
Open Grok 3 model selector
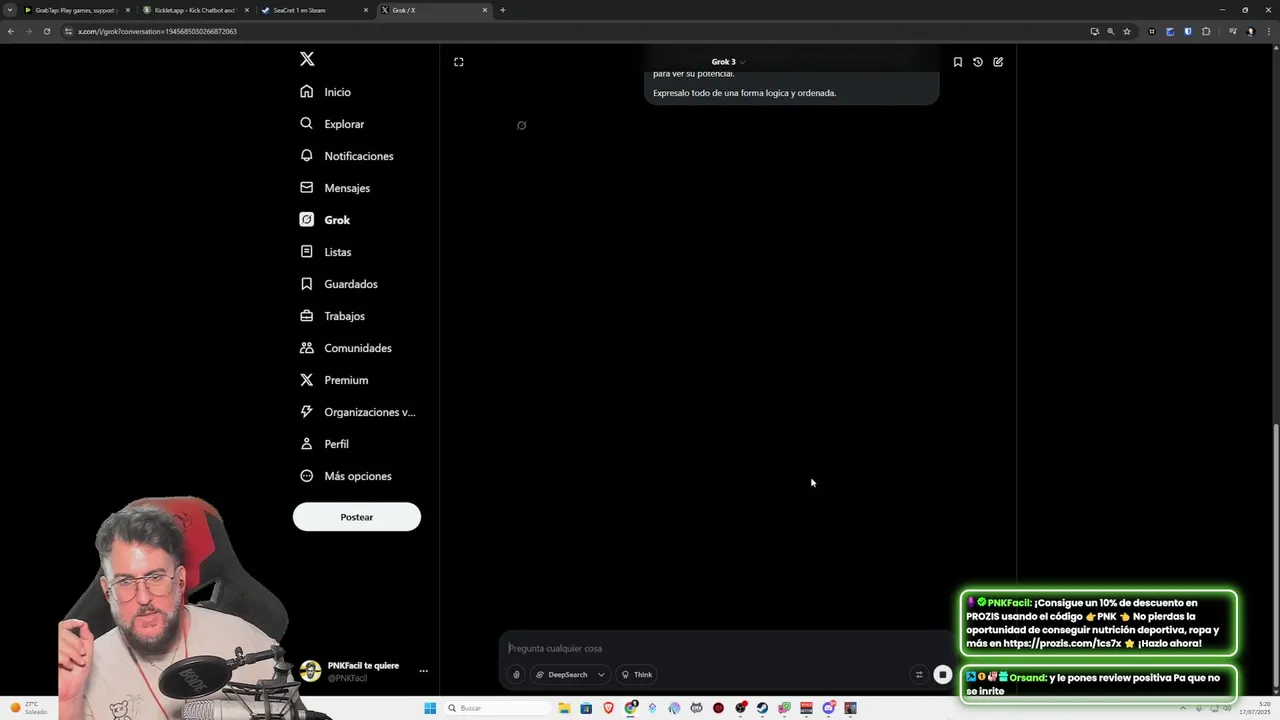coord(728,62)
